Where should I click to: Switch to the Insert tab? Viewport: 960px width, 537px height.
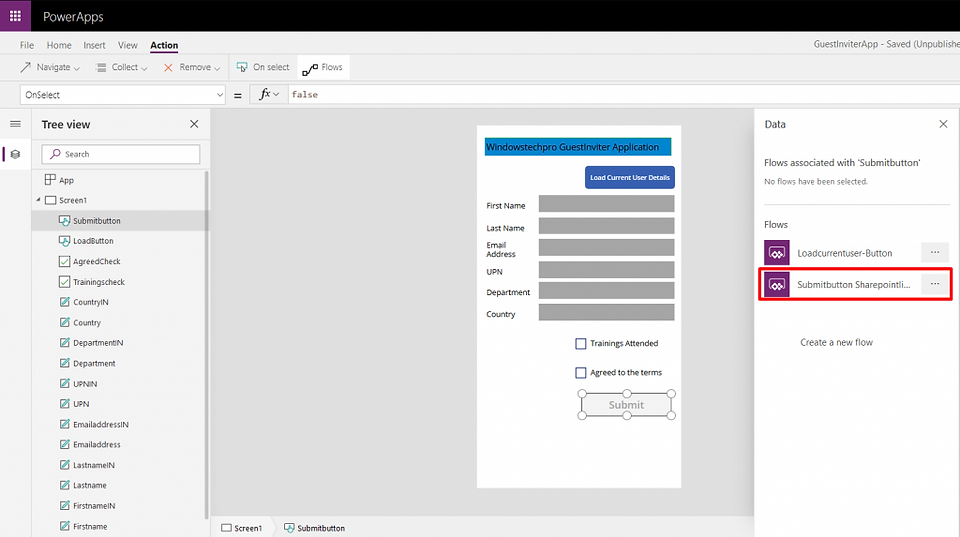point(94,45)
